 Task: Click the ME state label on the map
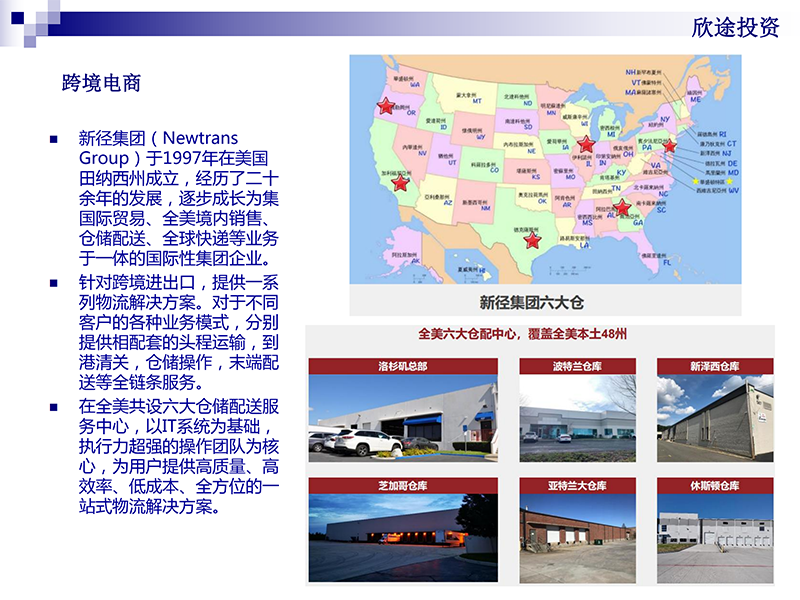[695, 99]
